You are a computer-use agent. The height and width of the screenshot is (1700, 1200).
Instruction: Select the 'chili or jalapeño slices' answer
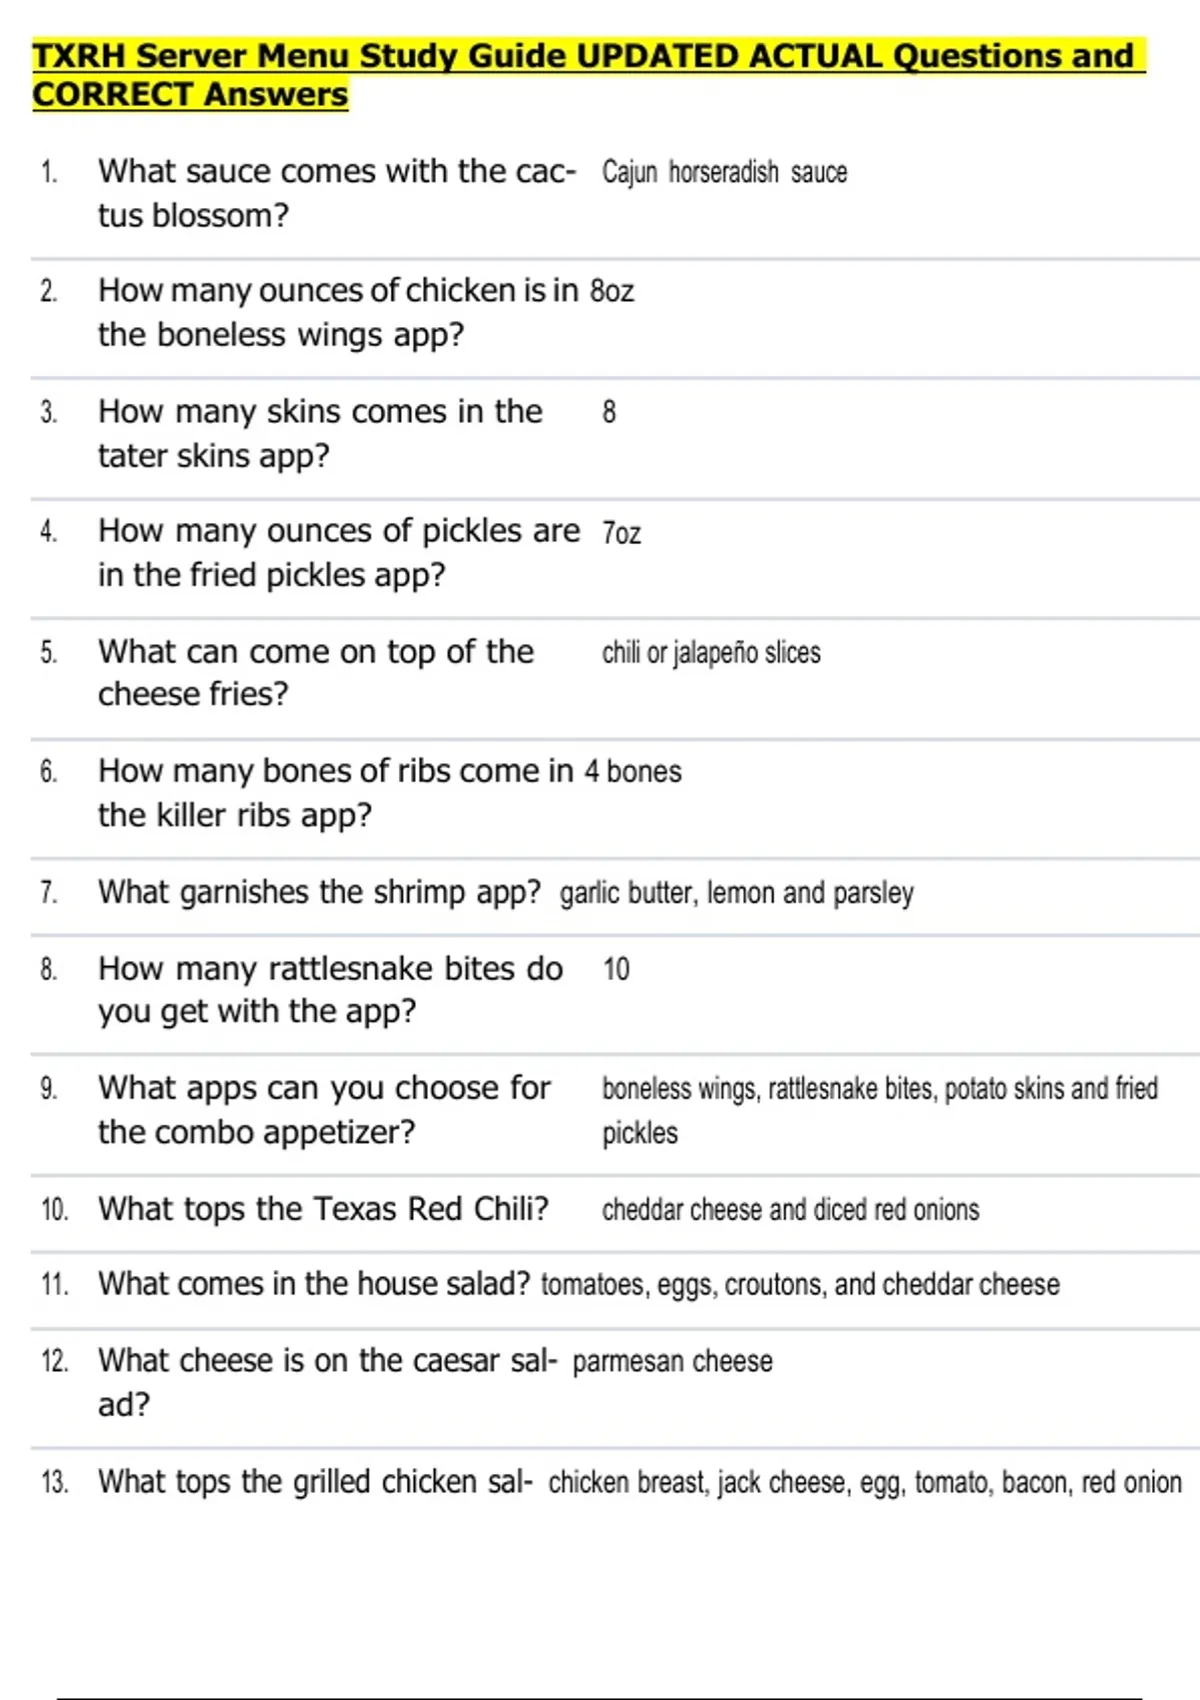click(711, 653)
